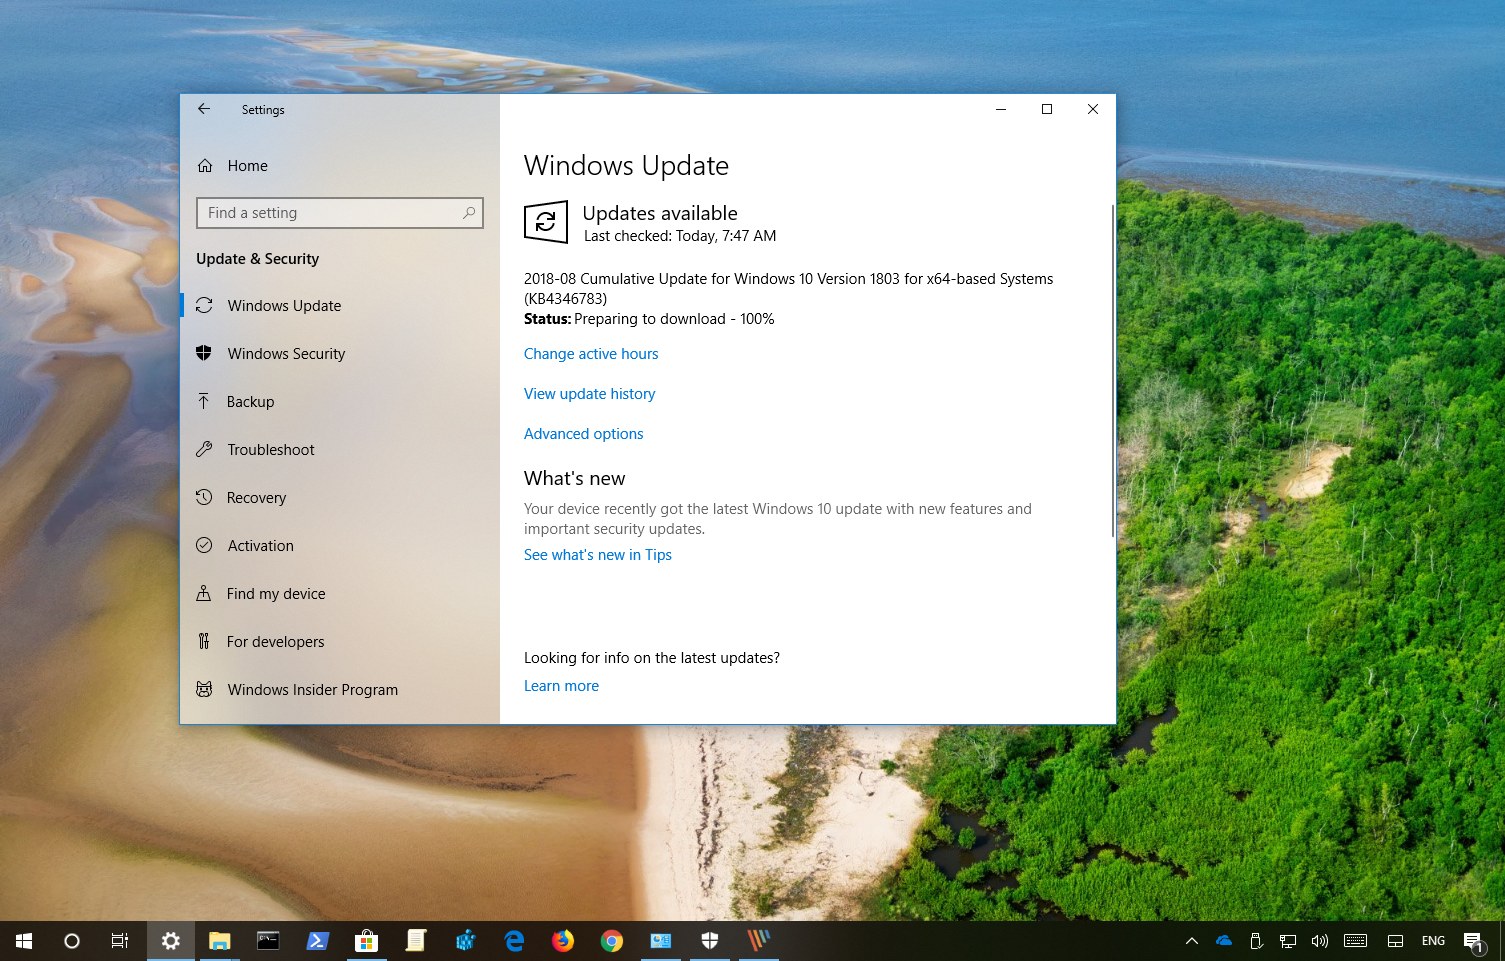Click the For developers icon
Viewport: 1505px width, 961px height.
pyautogui.click(x=204, y=641)
